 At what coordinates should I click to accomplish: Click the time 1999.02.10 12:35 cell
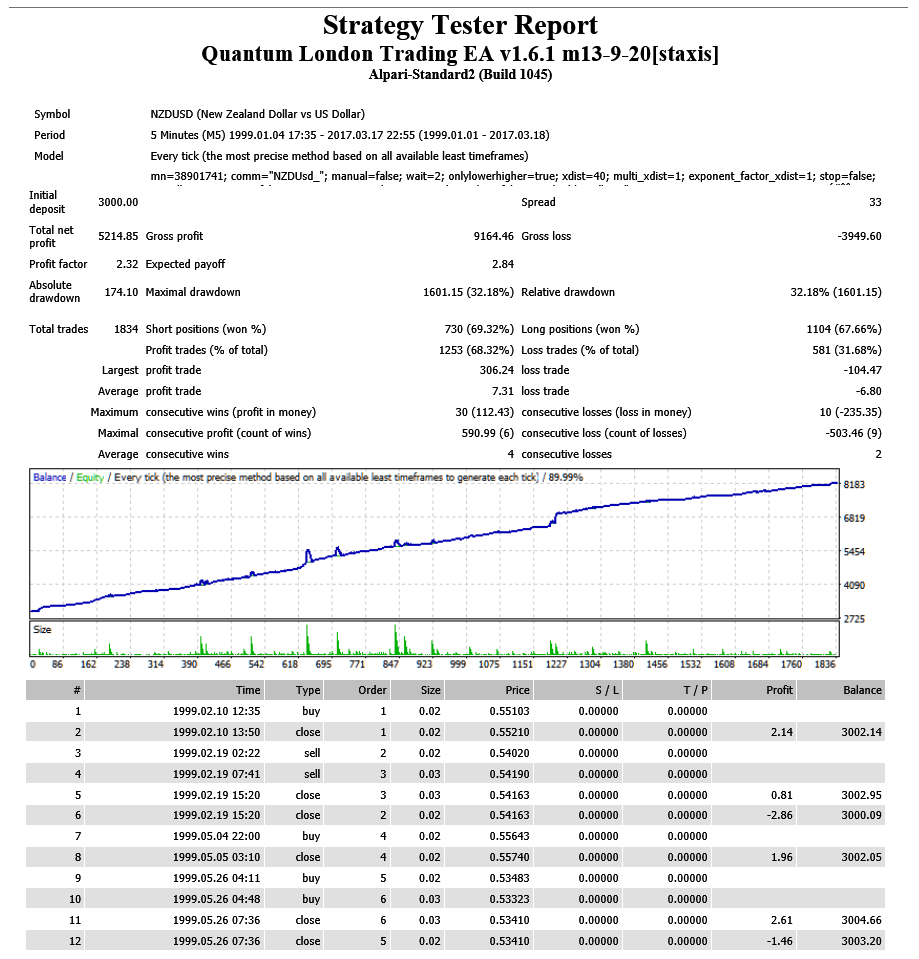point(216,712)
